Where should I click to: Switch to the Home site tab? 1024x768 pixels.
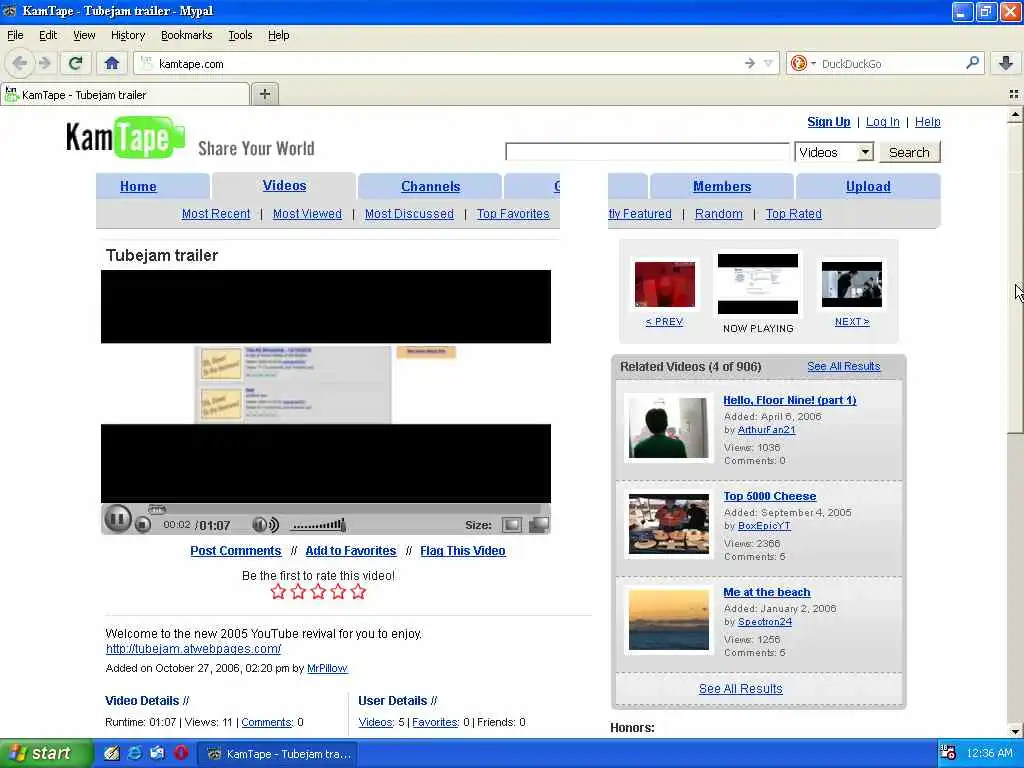pos(138,187)
